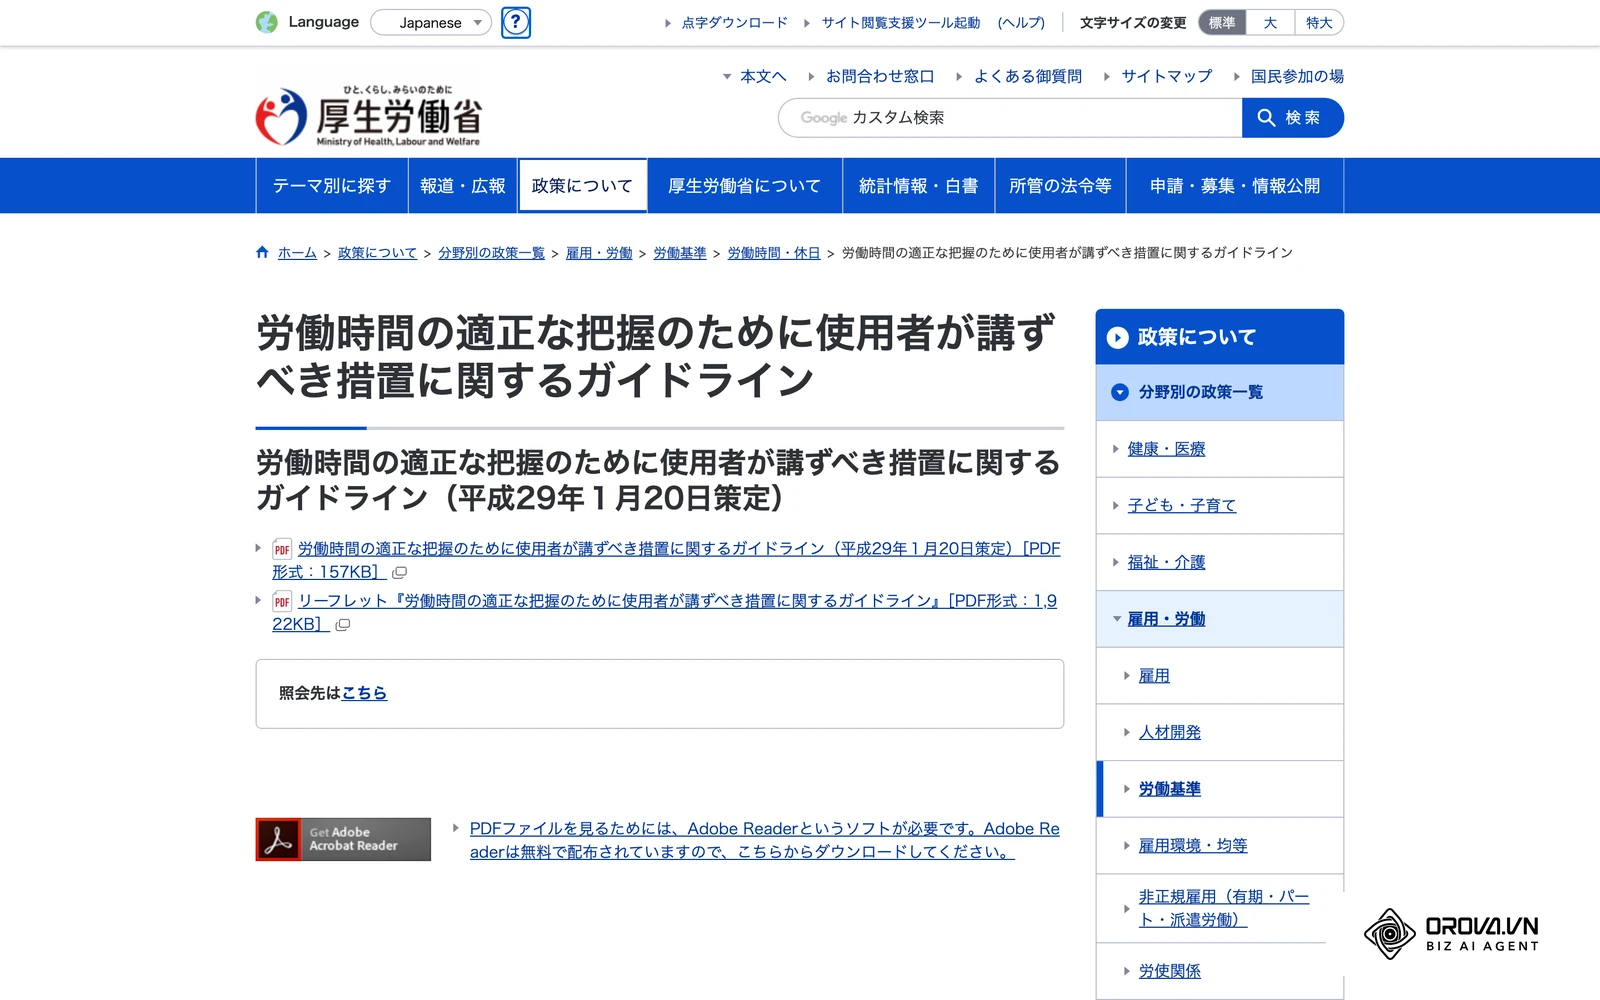Open 国民参加の場 link

(1297, 76)
